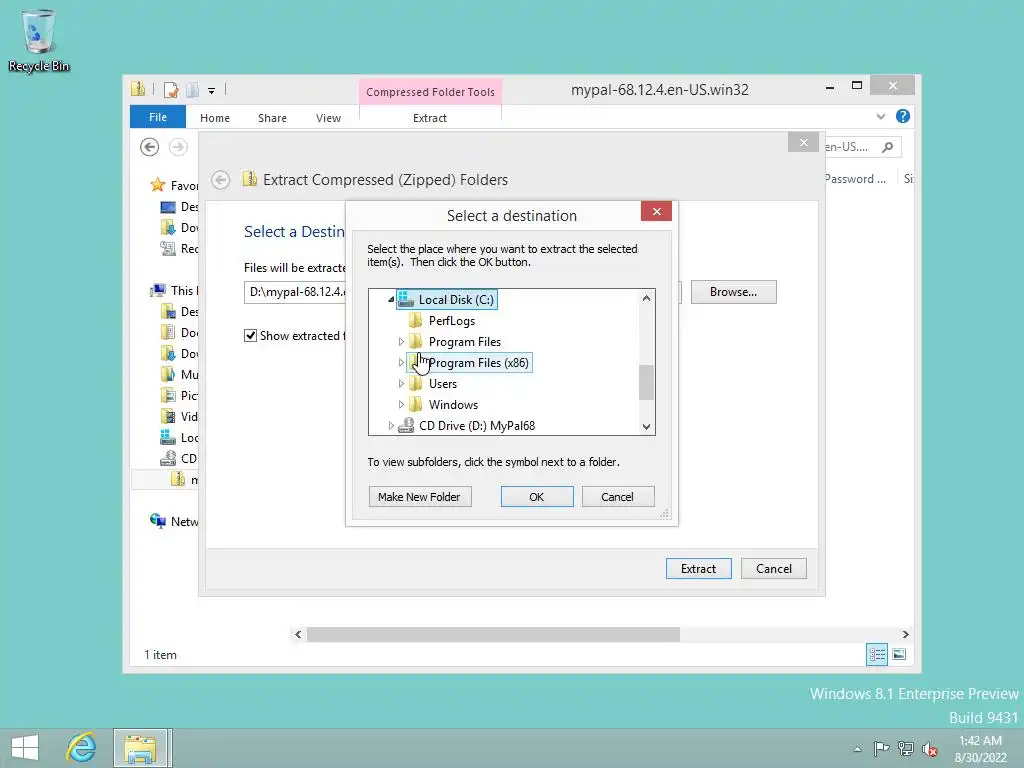Open Explorer help question mark icon
The image size is (1024, 768).
pyautogui.click(x=903, y=116)
